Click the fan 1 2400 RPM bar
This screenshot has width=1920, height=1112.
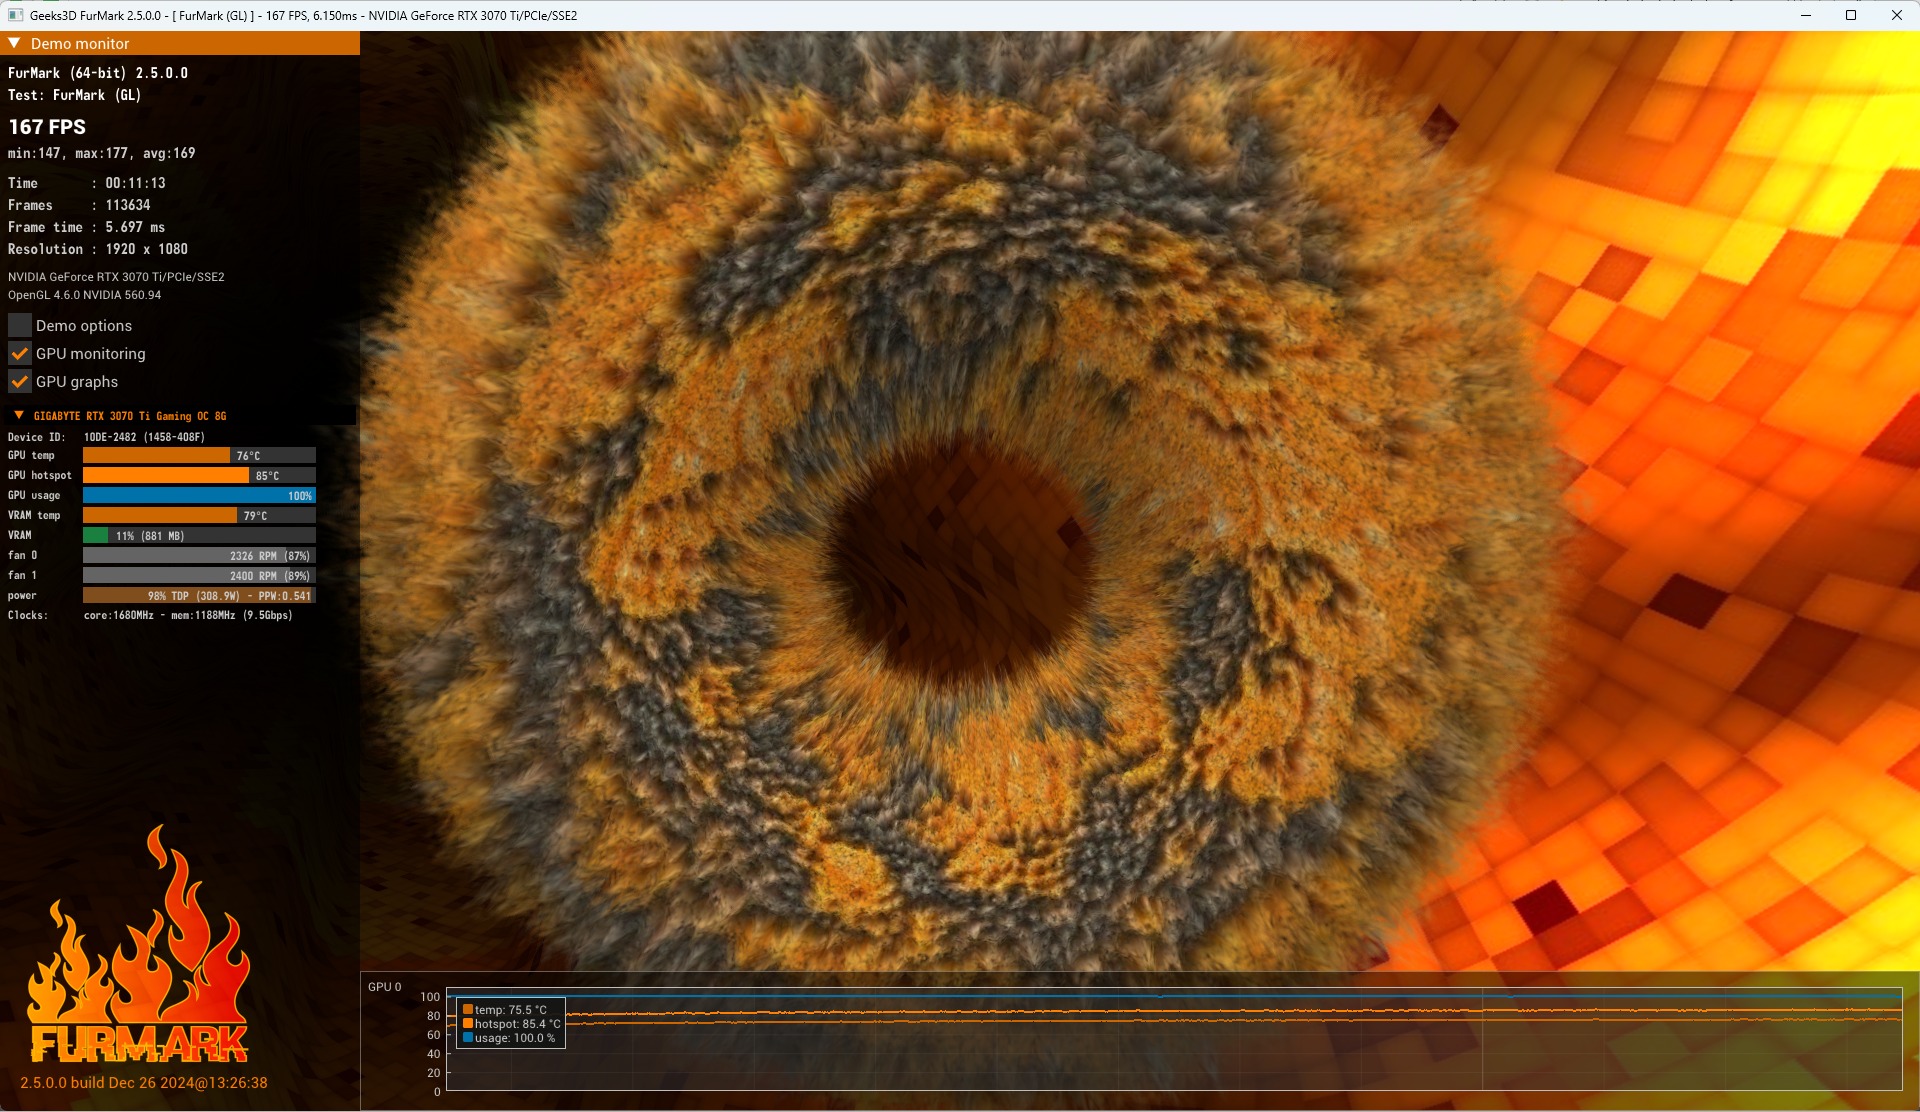pos(199,575)
